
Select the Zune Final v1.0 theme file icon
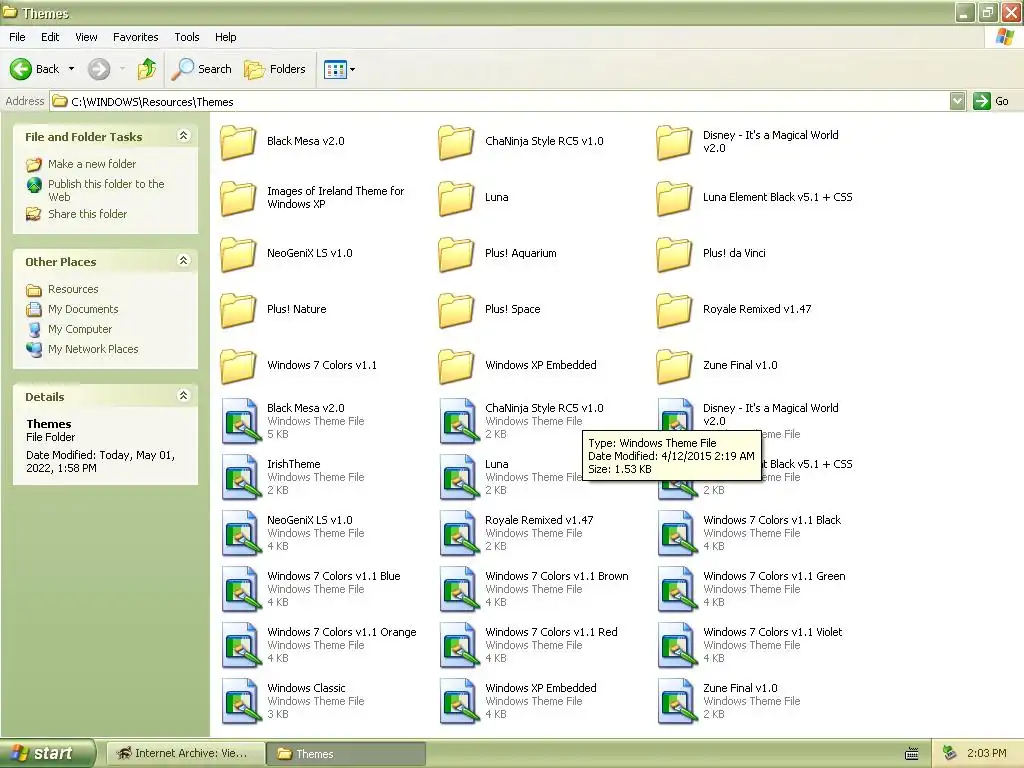[677, 703]
